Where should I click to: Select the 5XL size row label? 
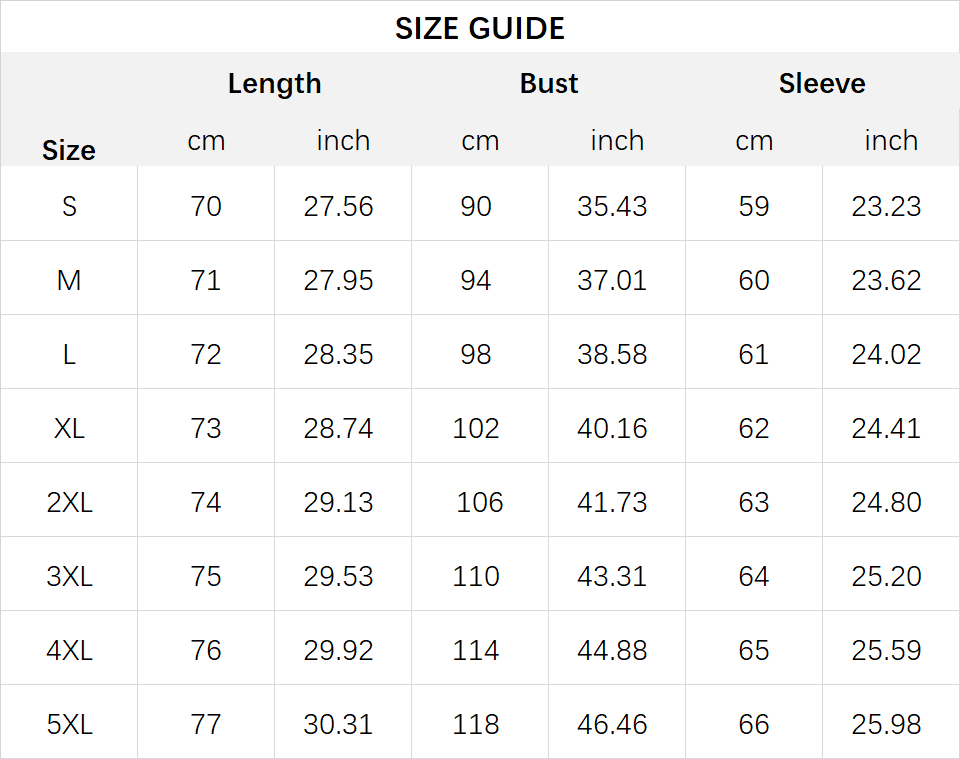pyautogui.click(x=69, y=724)
